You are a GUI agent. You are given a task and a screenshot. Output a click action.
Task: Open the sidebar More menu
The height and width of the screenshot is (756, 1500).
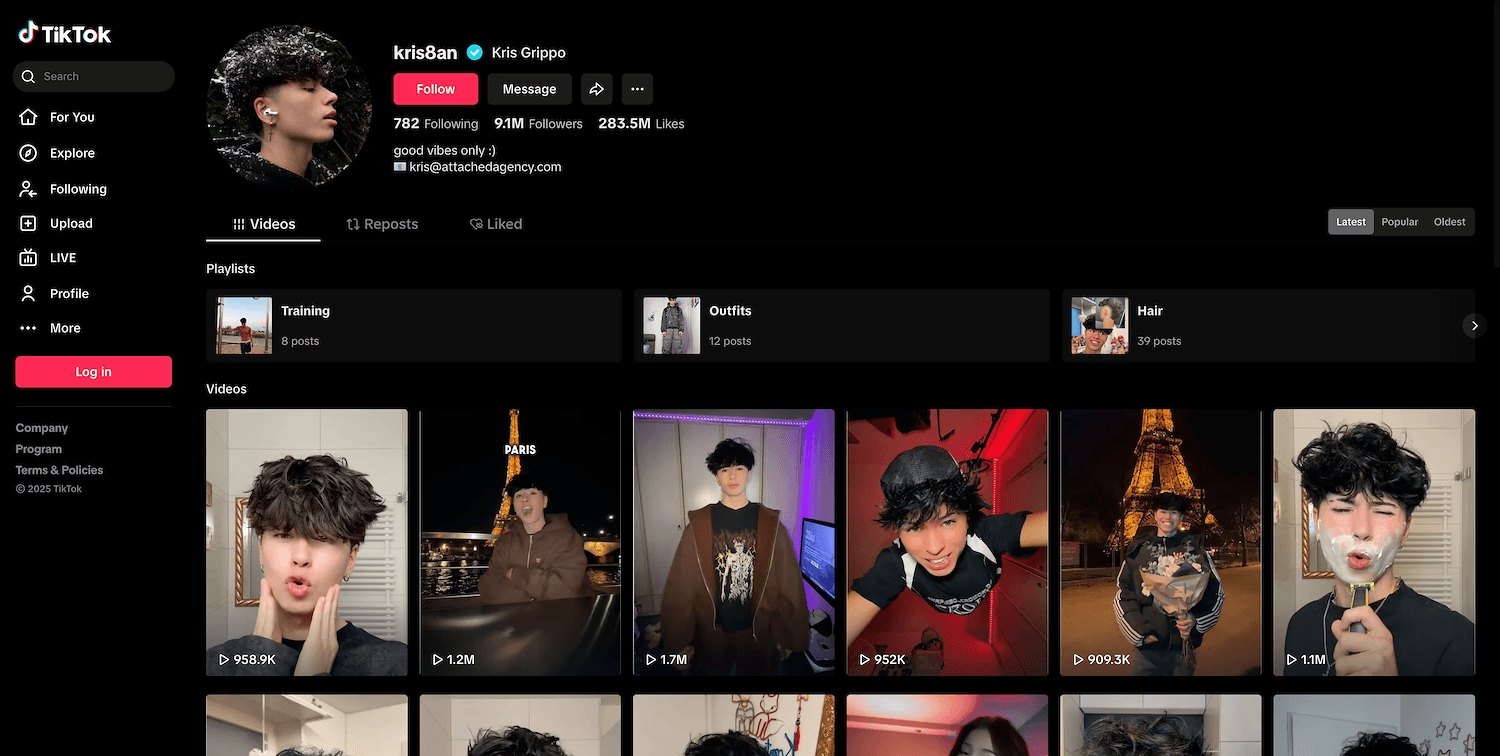point(65,328)
